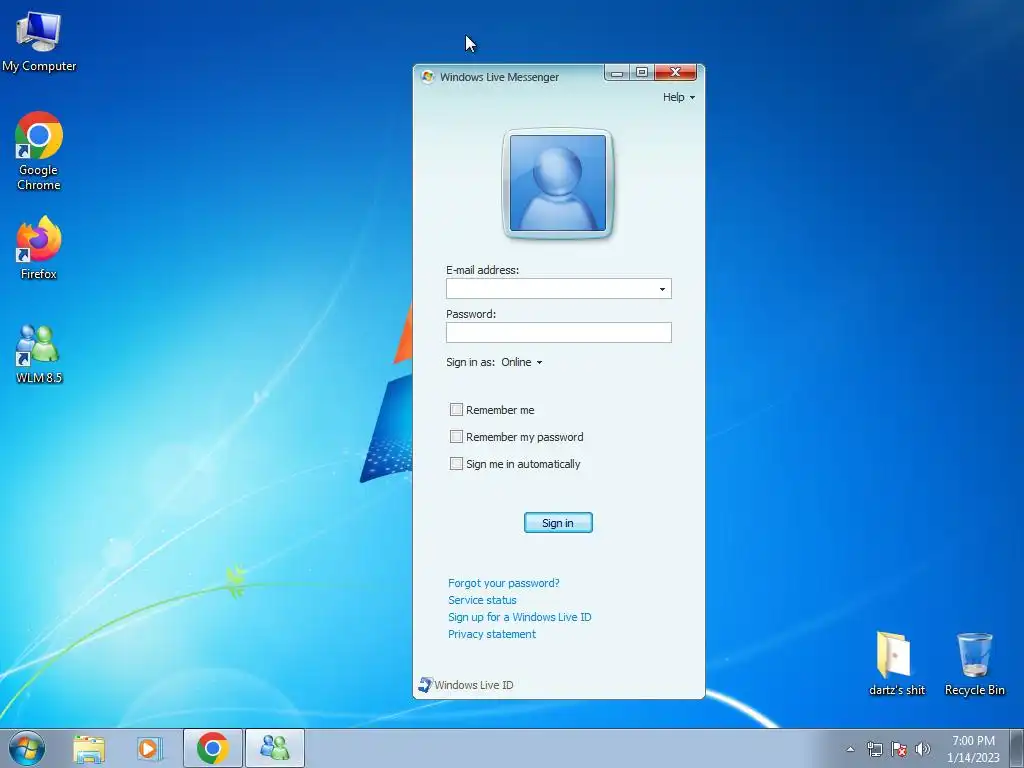Open the "dartz's shit" folder icon

(x=896, y=664)
